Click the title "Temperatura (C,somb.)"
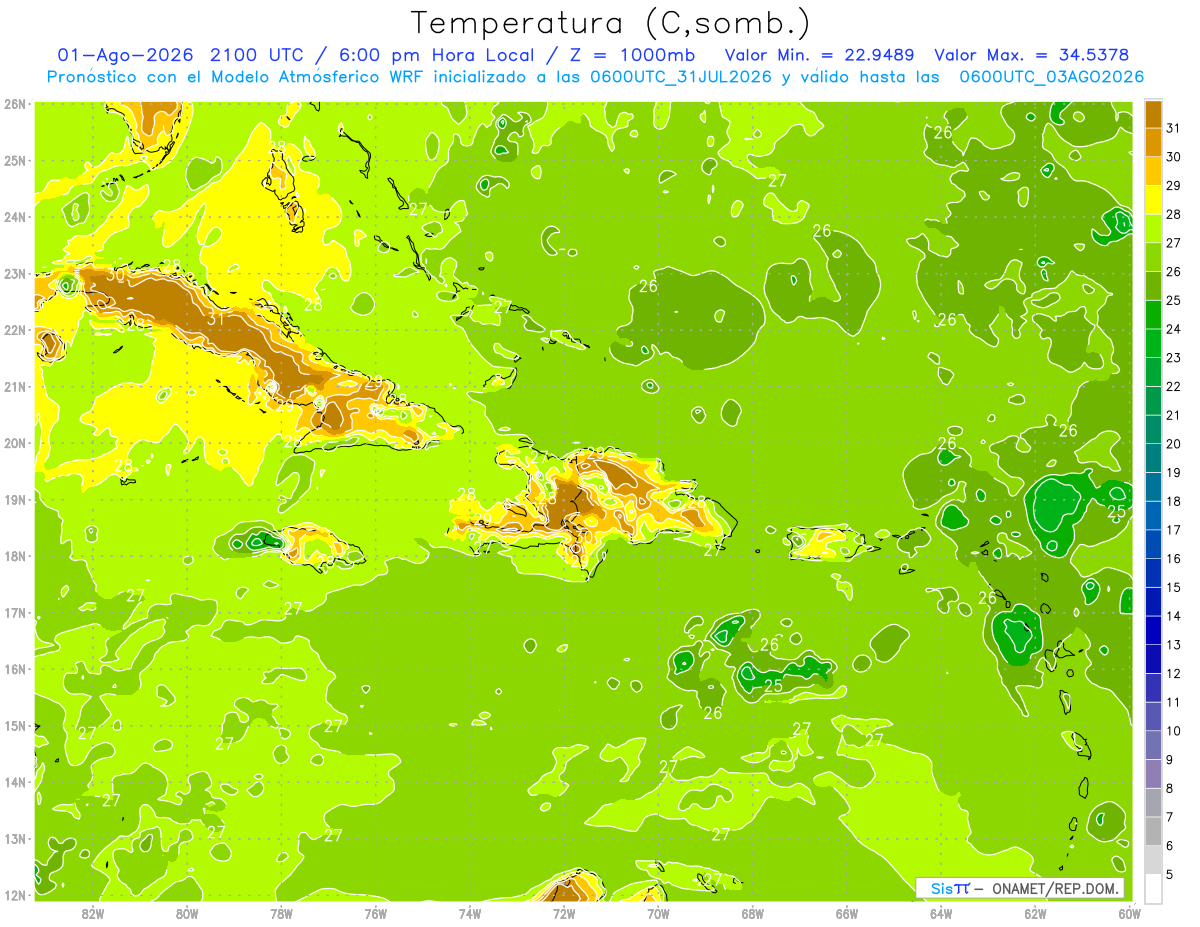 click(610, 24)
